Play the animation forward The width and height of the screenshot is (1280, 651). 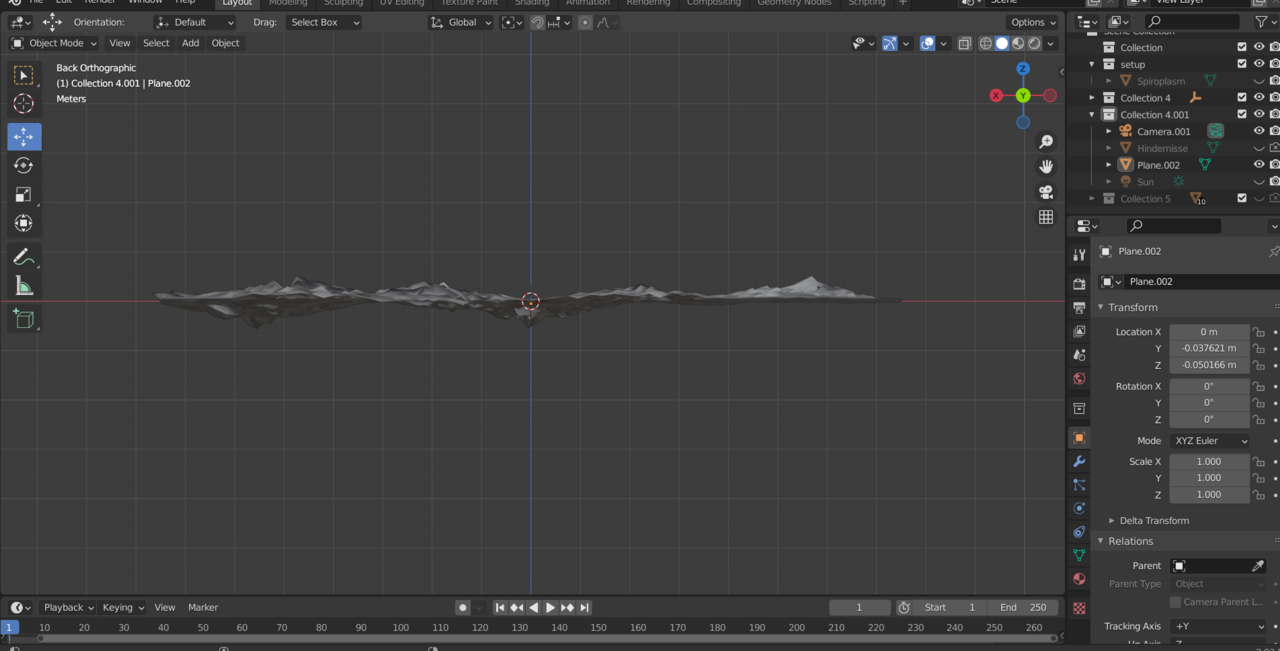coord(550,607)
